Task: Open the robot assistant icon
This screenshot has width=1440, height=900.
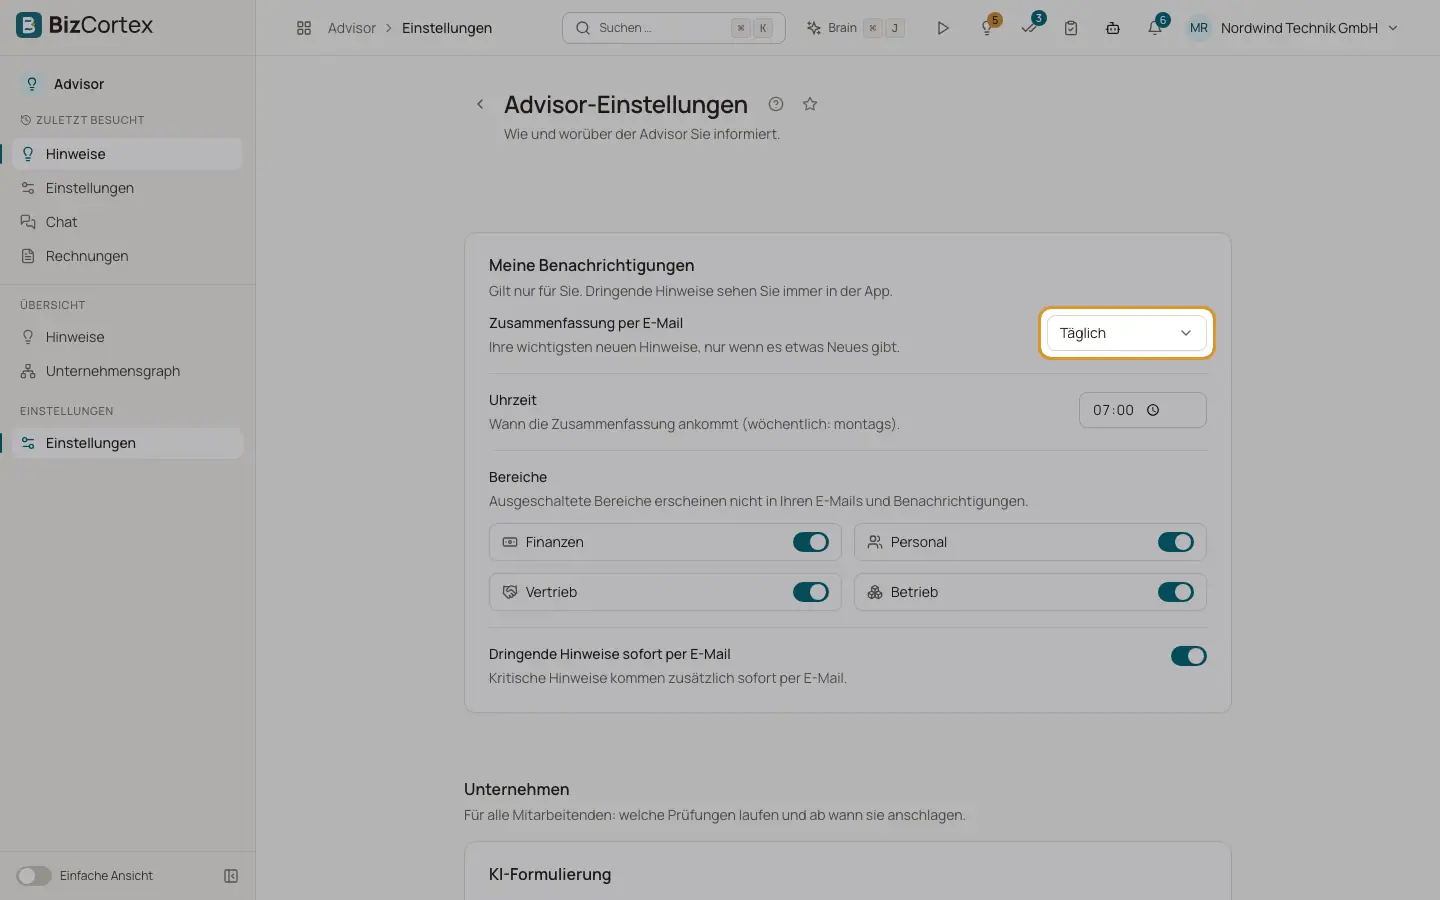Action: pos(1113,28)
